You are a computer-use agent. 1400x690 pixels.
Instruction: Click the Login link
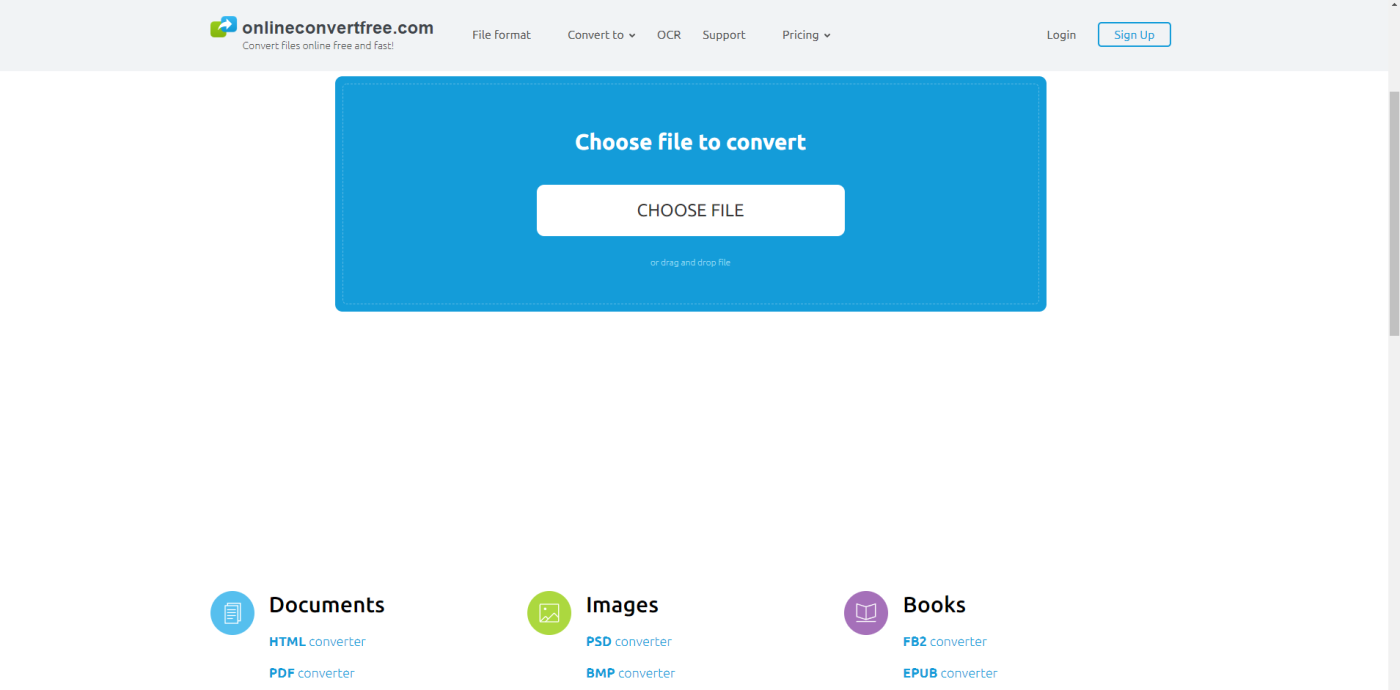pos(1061,35)
